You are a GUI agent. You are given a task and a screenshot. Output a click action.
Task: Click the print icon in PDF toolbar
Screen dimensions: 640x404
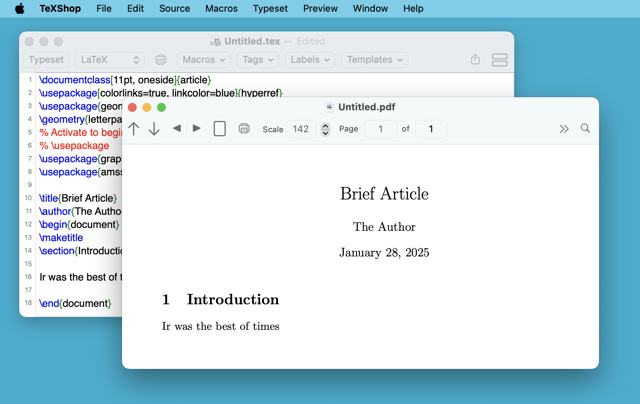point(244,129)
